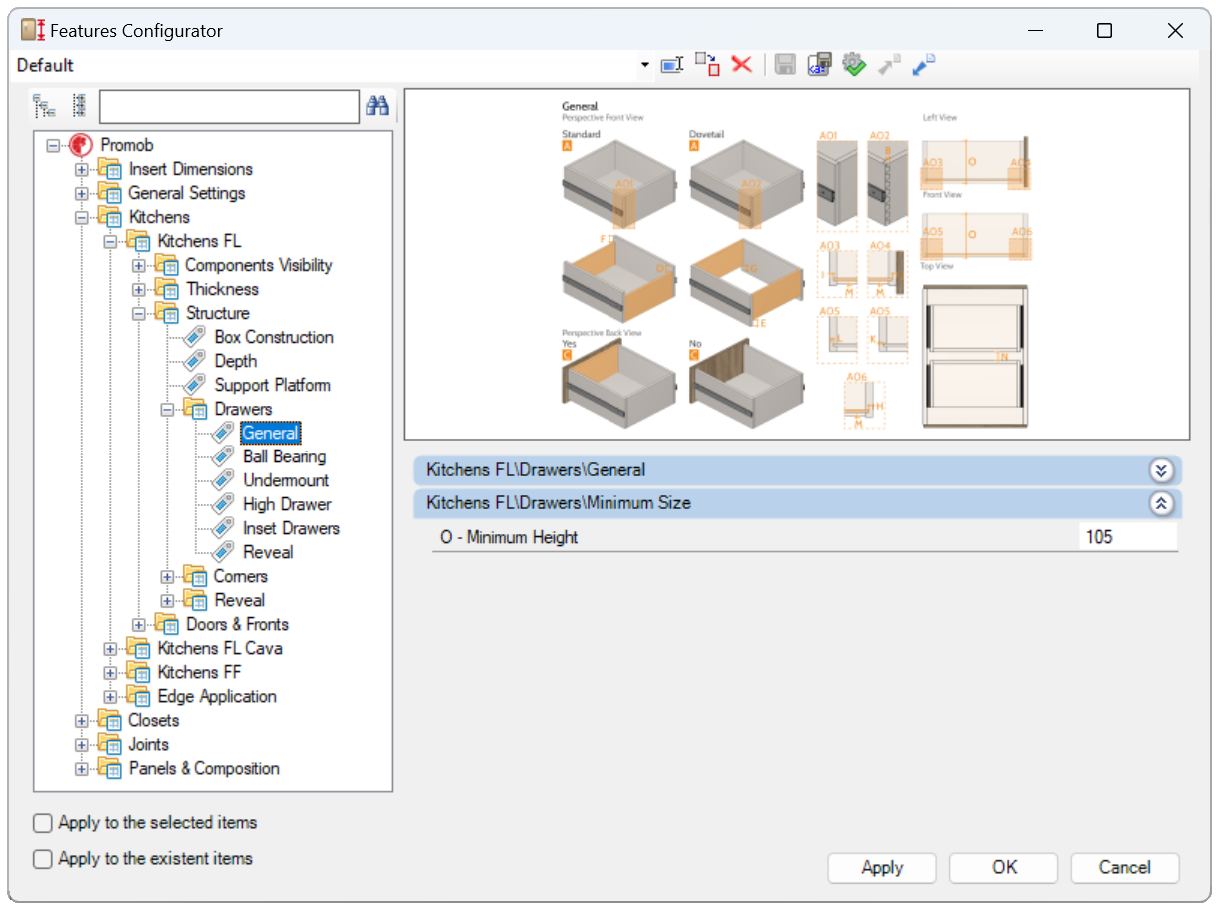Enable Apply to the selected items

pyautogui.click(x=43, y=823)
